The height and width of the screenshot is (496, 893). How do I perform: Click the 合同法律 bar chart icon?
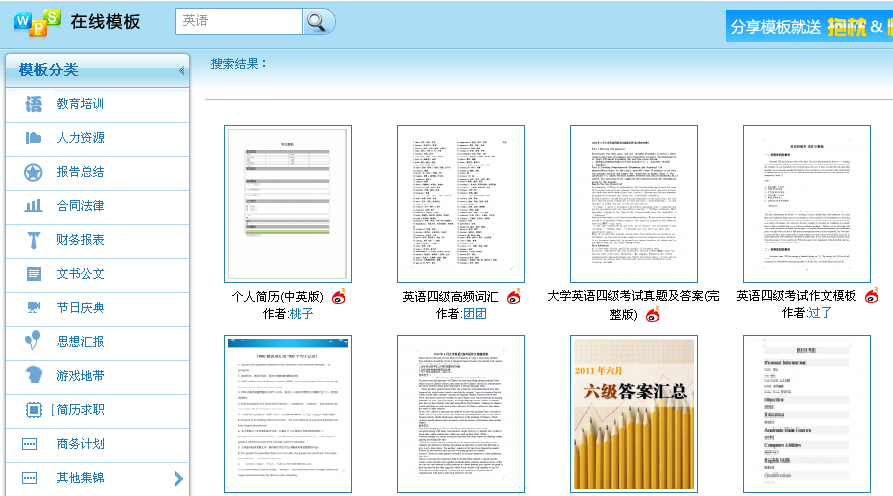click(x=34, y=206)
